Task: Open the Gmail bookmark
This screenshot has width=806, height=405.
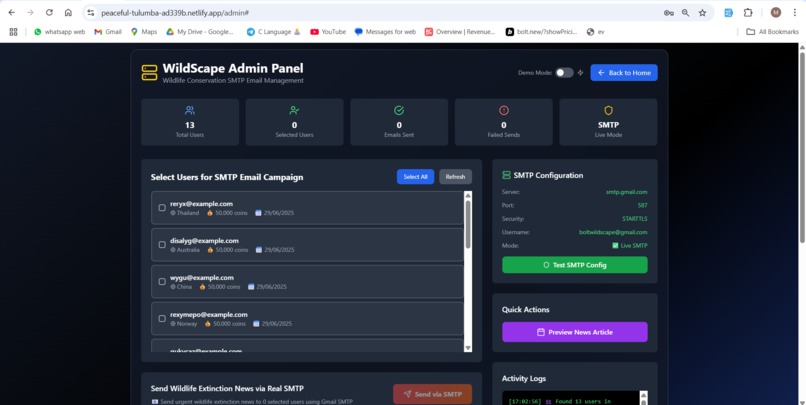Action: (x=108, y=32)
